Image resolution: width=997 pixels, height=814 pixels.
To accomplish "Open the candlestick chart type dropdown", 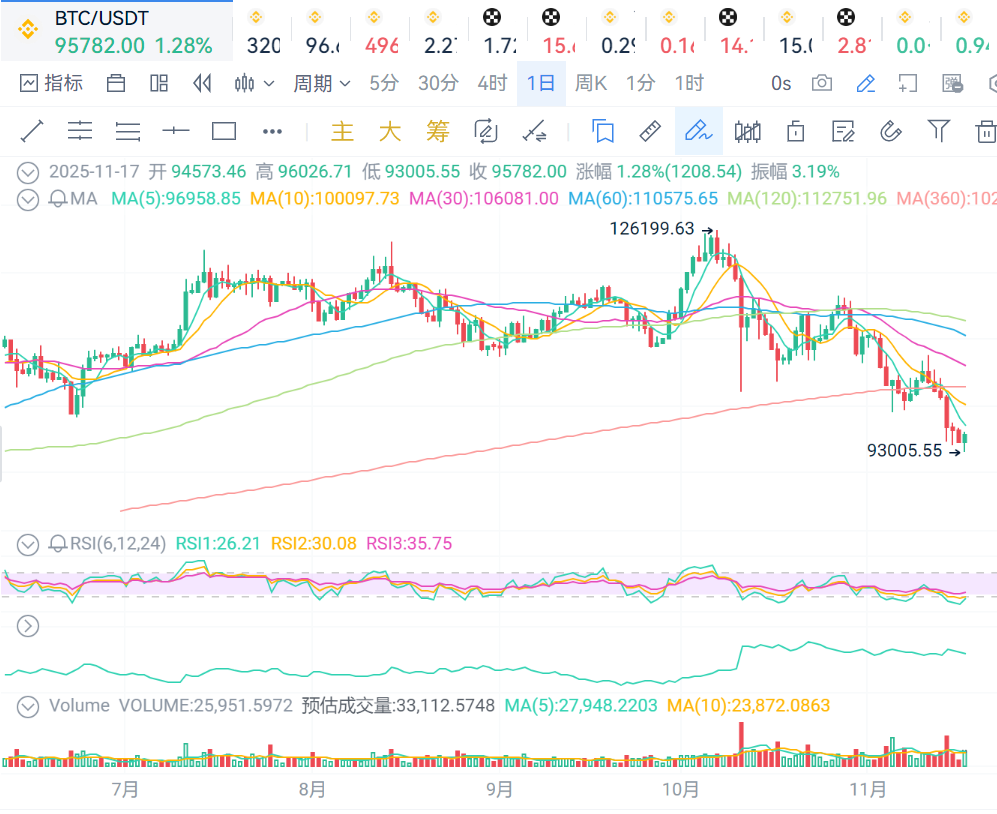I will pos(254,83).
